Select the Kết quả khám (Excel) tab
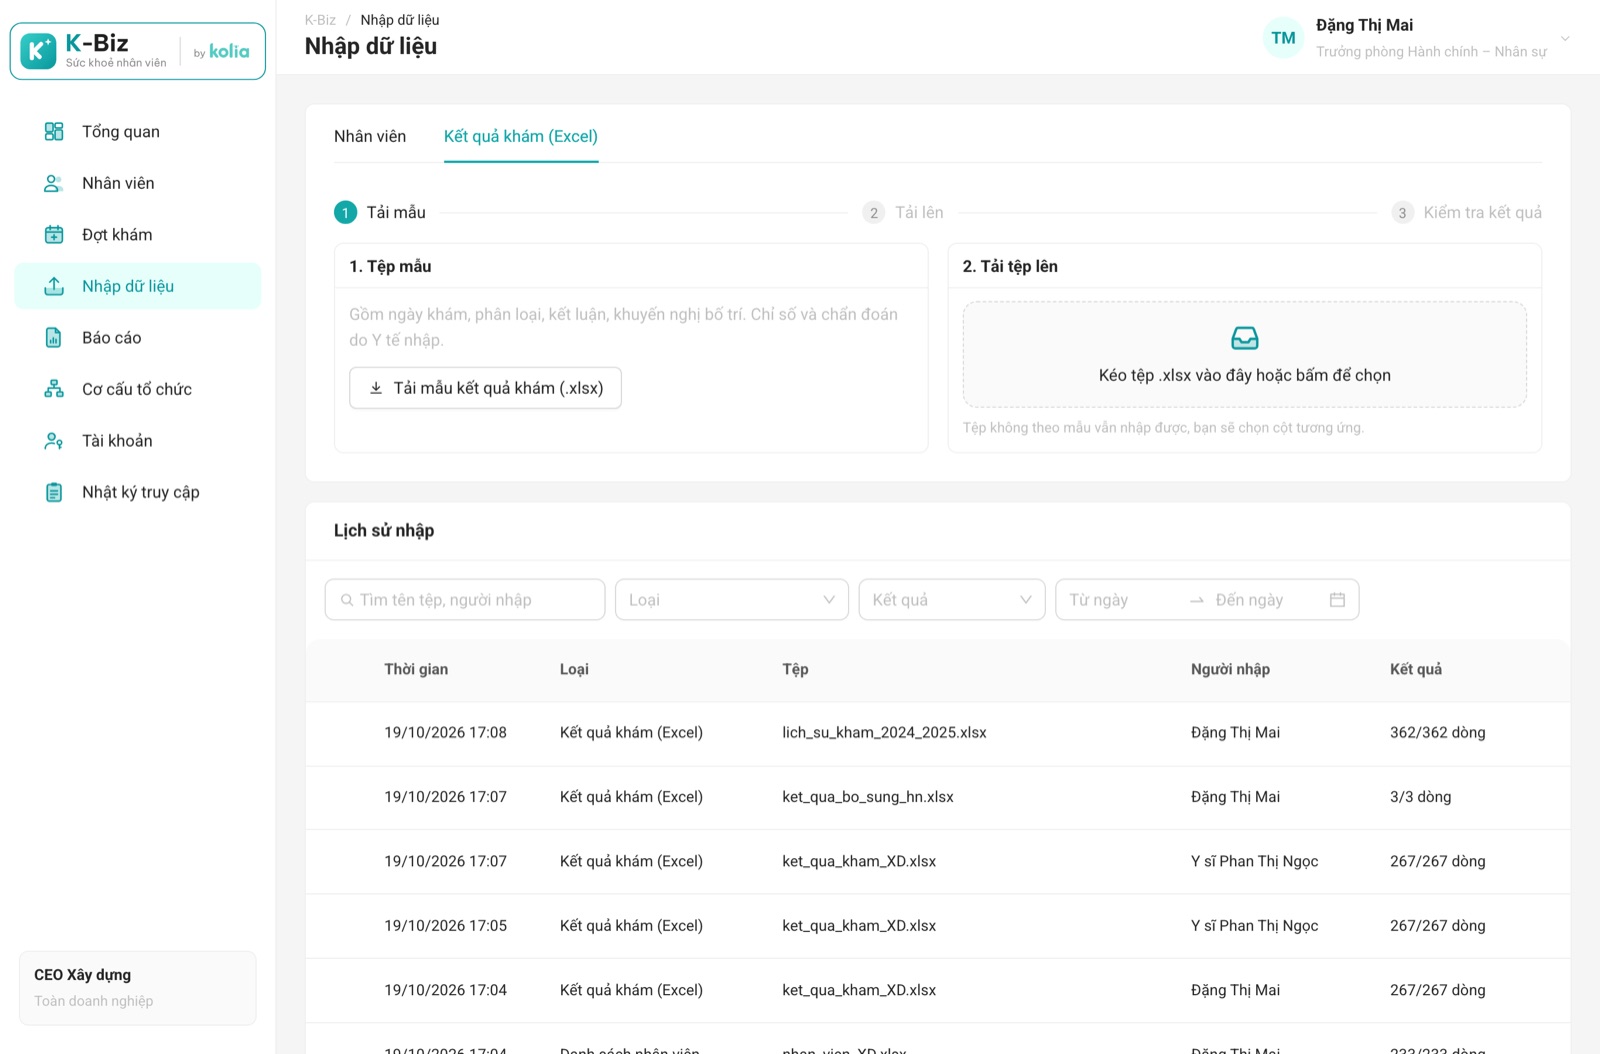Screen dimensions: 1600x1054 pos(521,136)
